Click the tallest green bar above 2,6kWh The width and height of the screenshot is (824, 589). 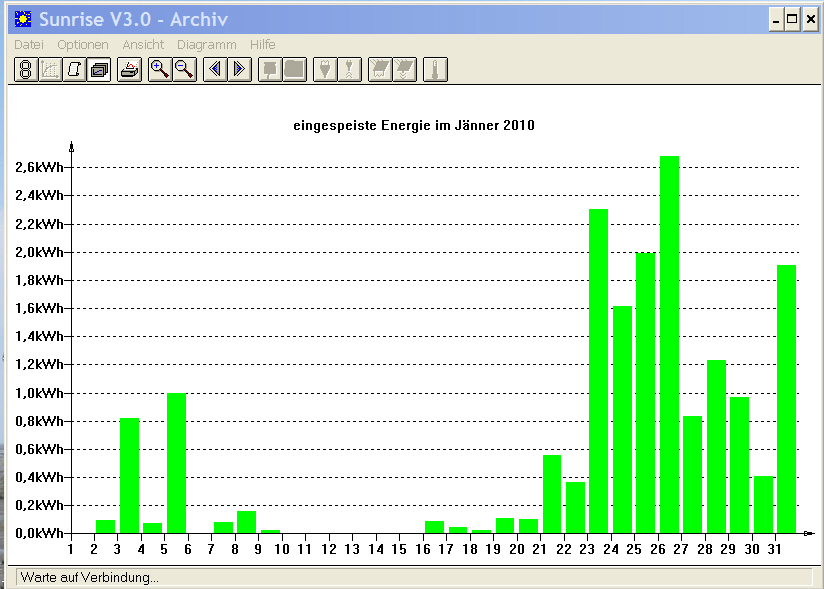[670, 345]
